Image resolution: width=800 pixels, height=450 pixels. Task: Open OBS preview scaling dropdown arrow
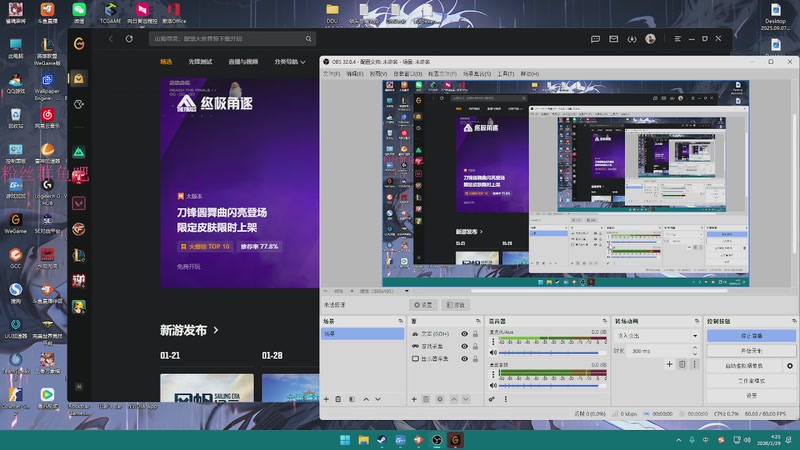pos(407,291)
